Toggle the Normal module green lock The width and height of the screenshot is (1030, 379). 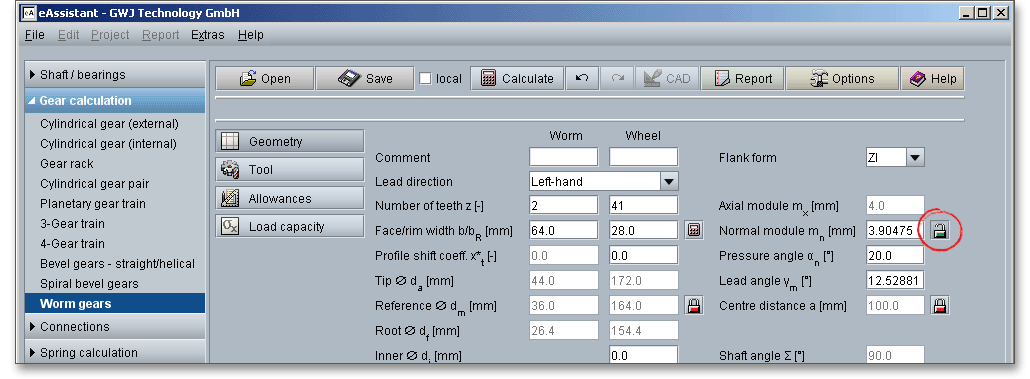[x=941, y=231]
